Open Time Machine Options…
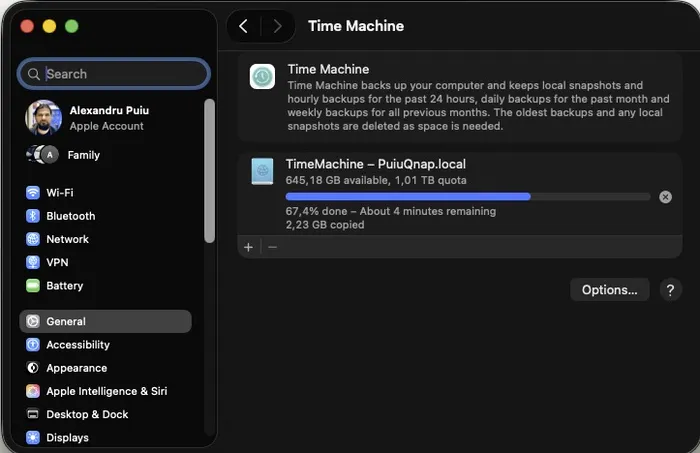The width and height of the screenshot is (700, 453). point(609,290)
